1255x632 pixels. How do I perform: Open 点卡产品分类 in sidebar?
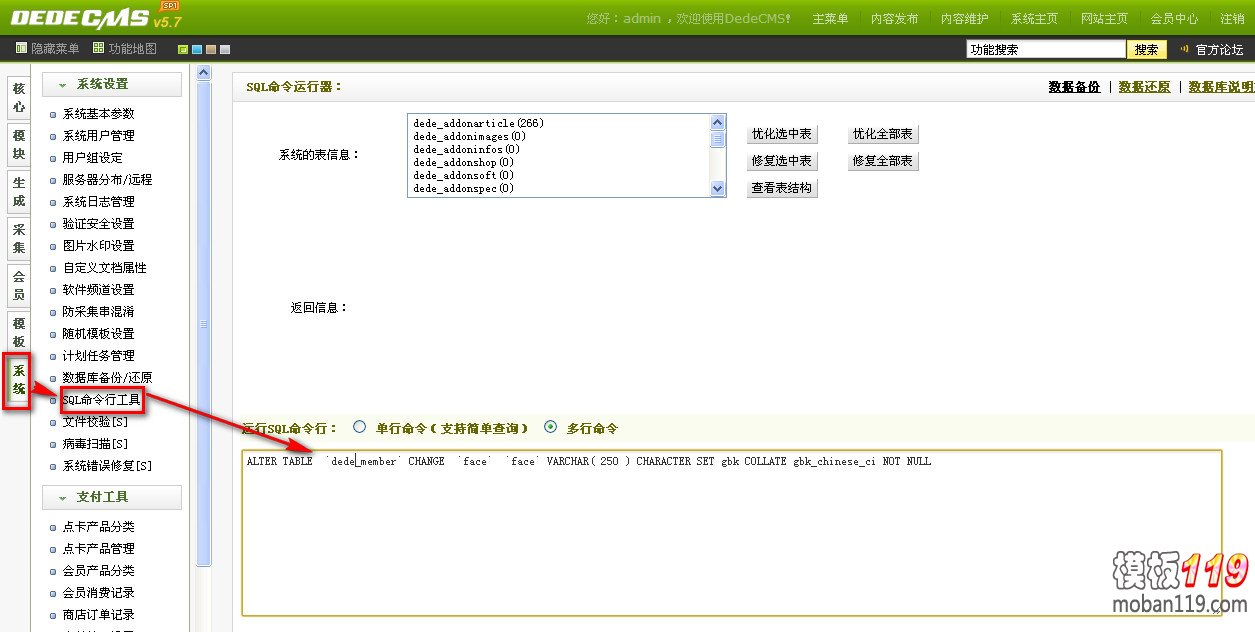[98, 527]
